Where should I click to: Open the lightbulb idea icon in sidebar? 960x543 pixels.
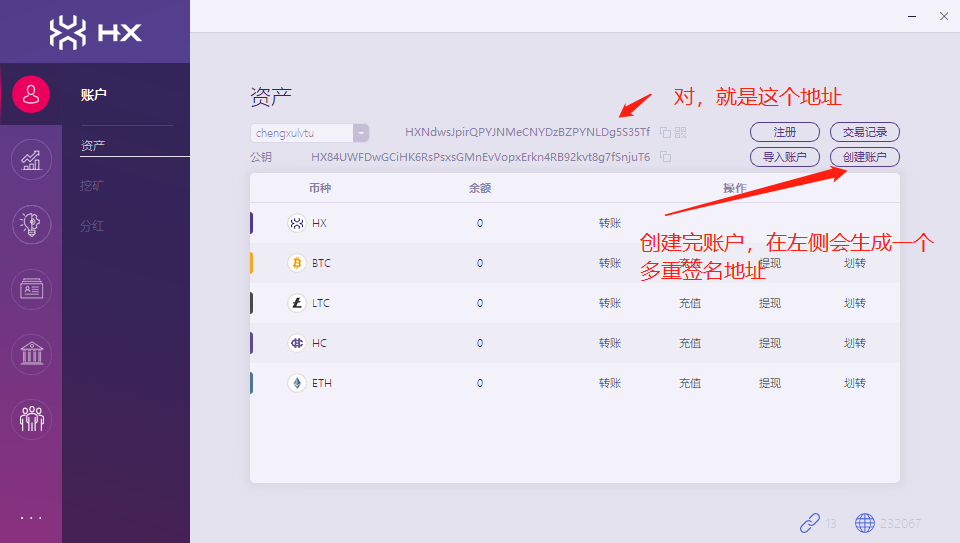pos(31,225)
